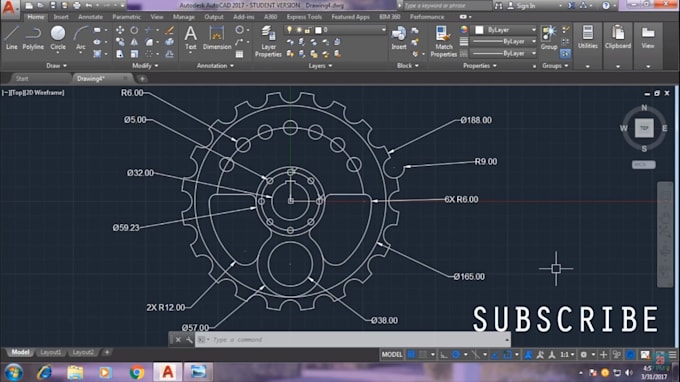This screenshot has height=382, width=680.
Task: Expand the Groups panel
Action: (555, 66)
